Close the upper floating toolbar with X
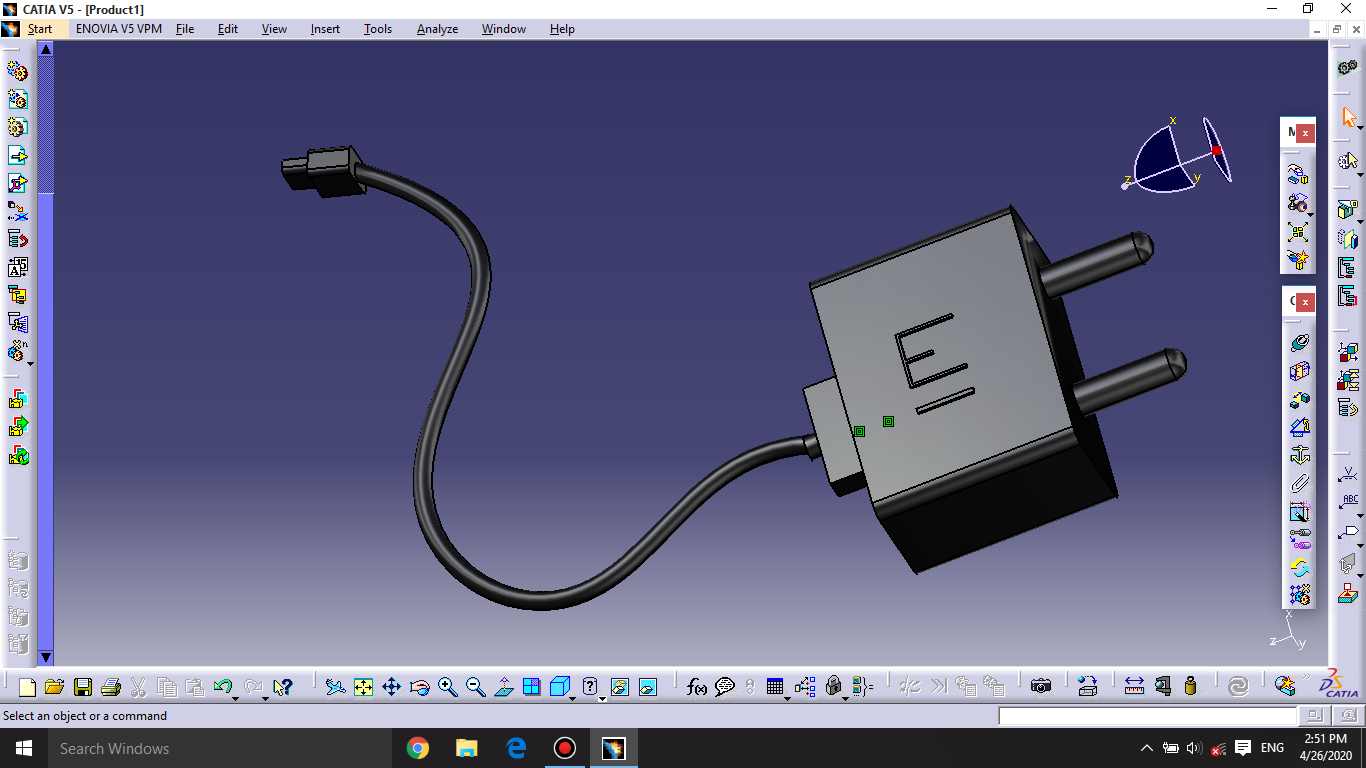1366x768 pixels. (1305, 132)
